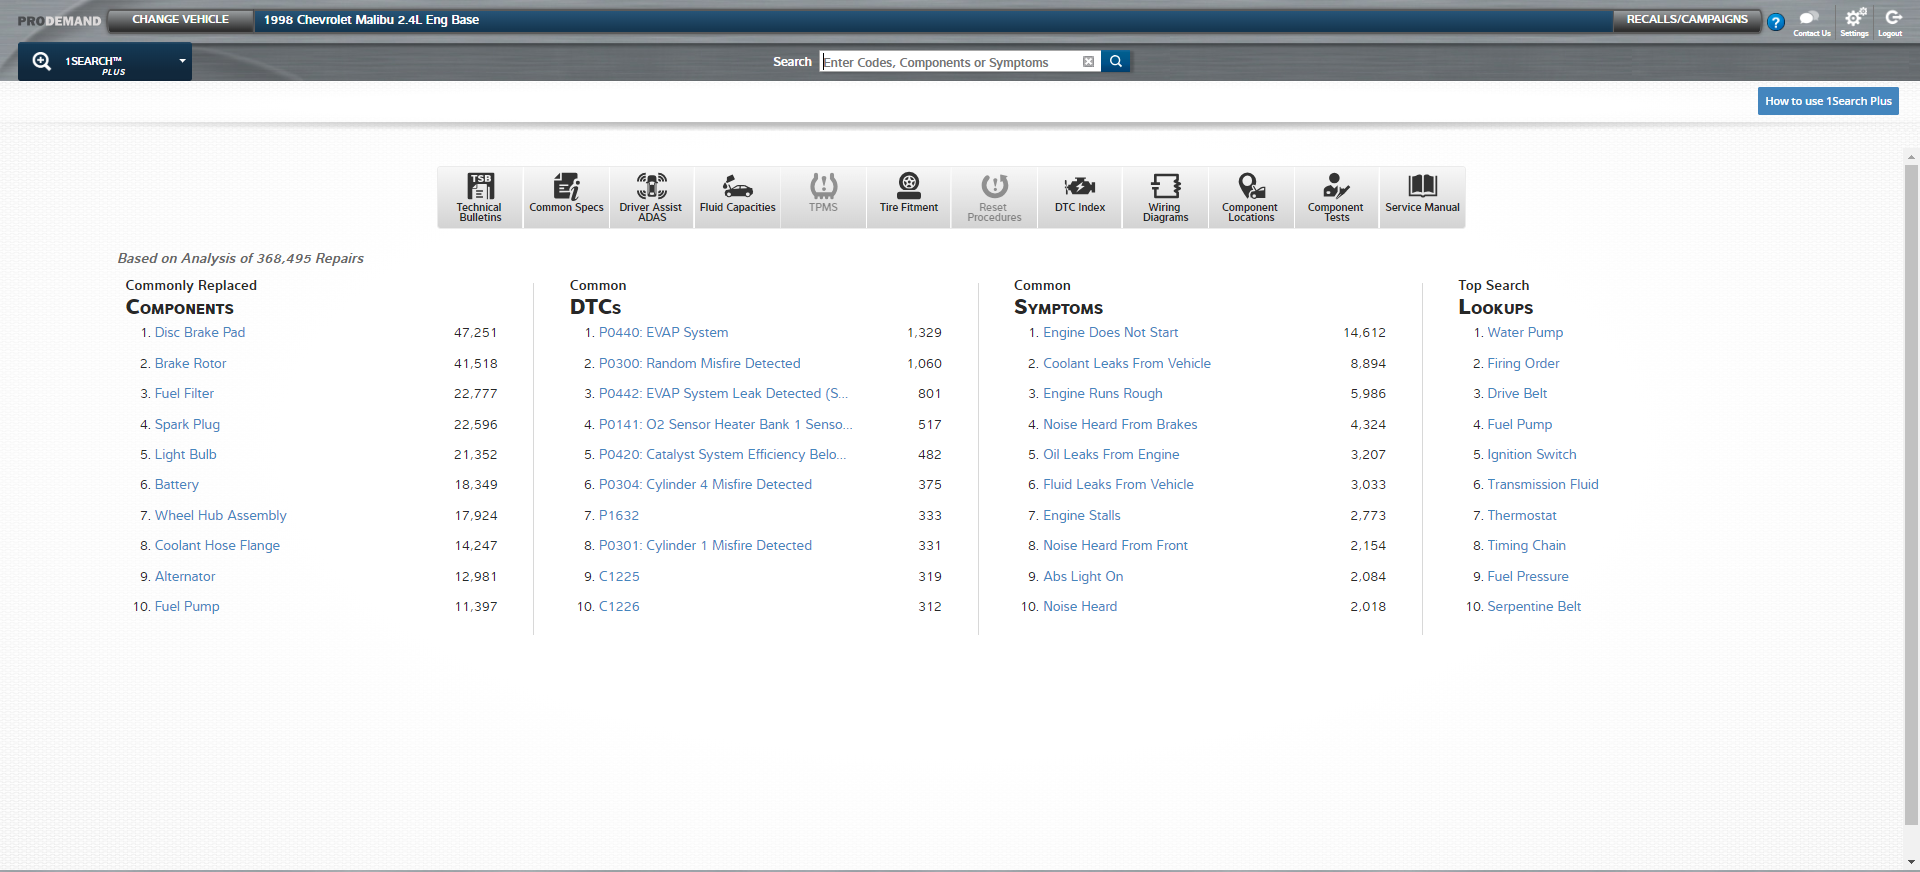The image size is (1920, 872).
Task: Open Technical Bulletins (TSB) icon
Action: coord(480,197)
